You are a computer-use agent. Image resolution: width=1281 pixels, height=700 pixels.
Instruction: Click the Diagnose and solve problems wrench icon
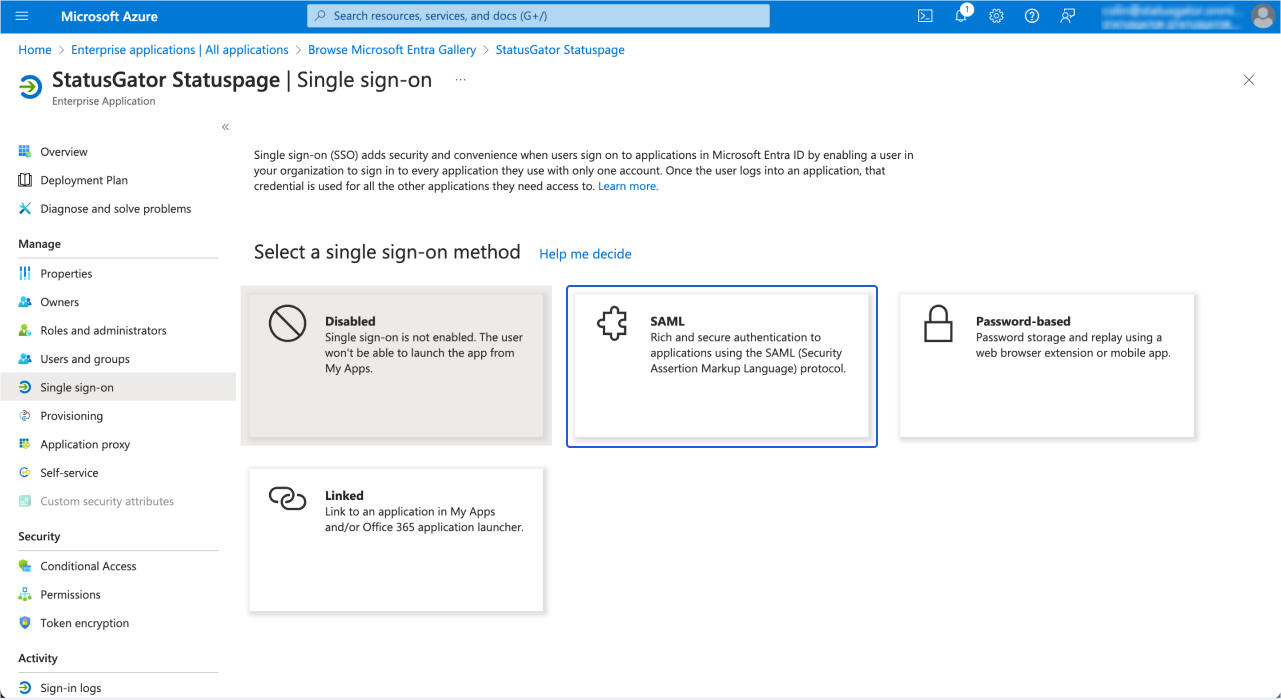[25, 209]
